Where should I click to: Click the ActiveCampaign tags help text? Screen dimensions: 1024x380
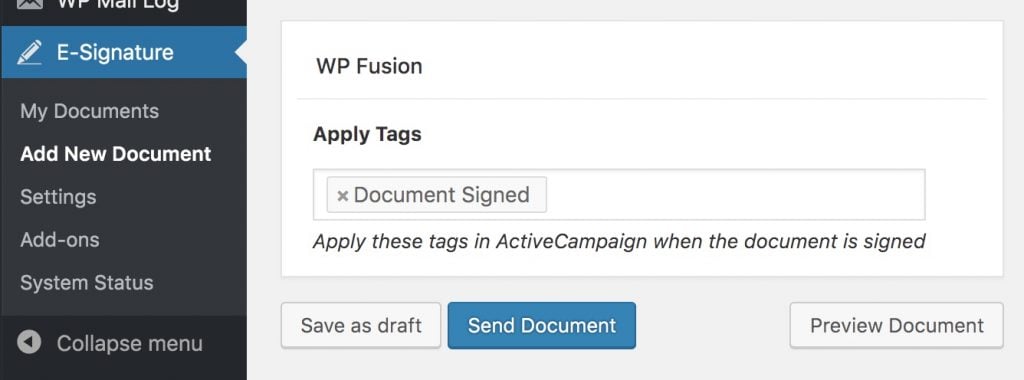click(x=619, y=242)
